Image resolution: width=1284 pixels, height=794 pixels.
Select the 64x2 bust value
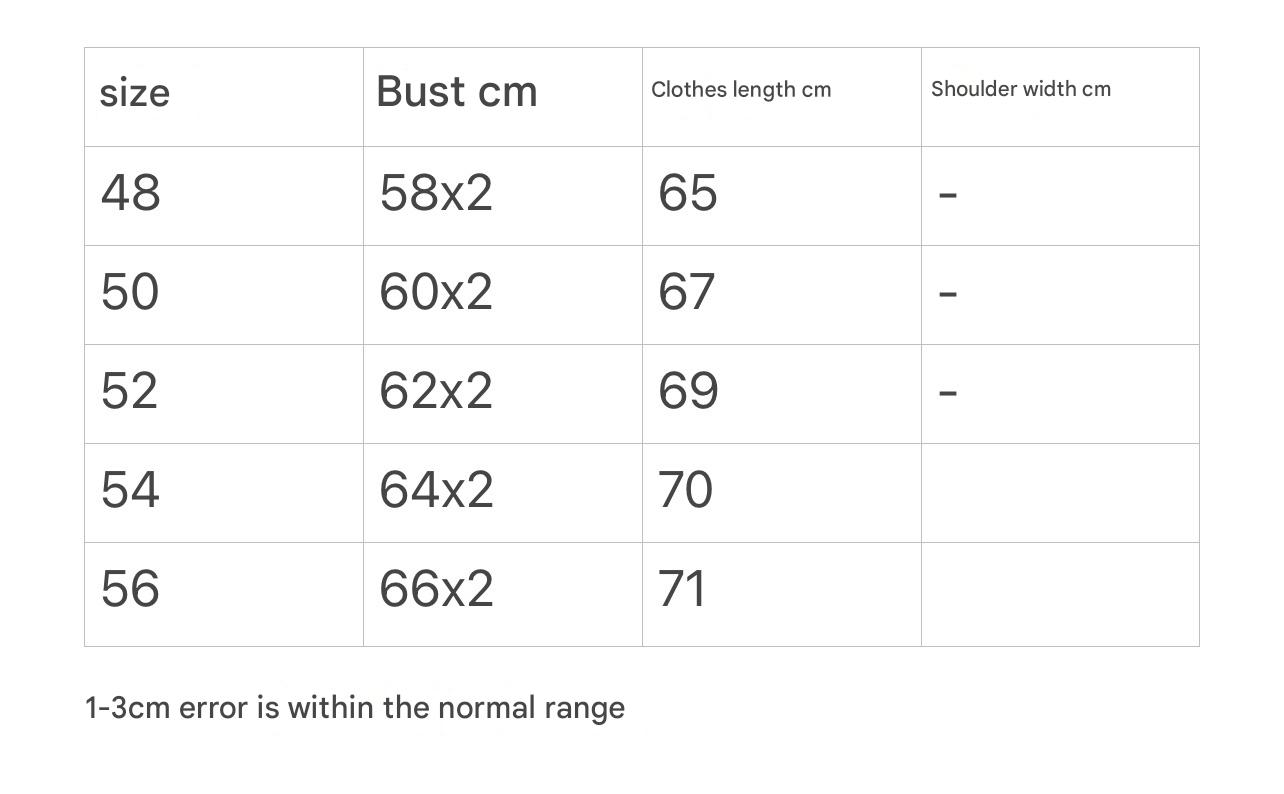coord(436,489)
